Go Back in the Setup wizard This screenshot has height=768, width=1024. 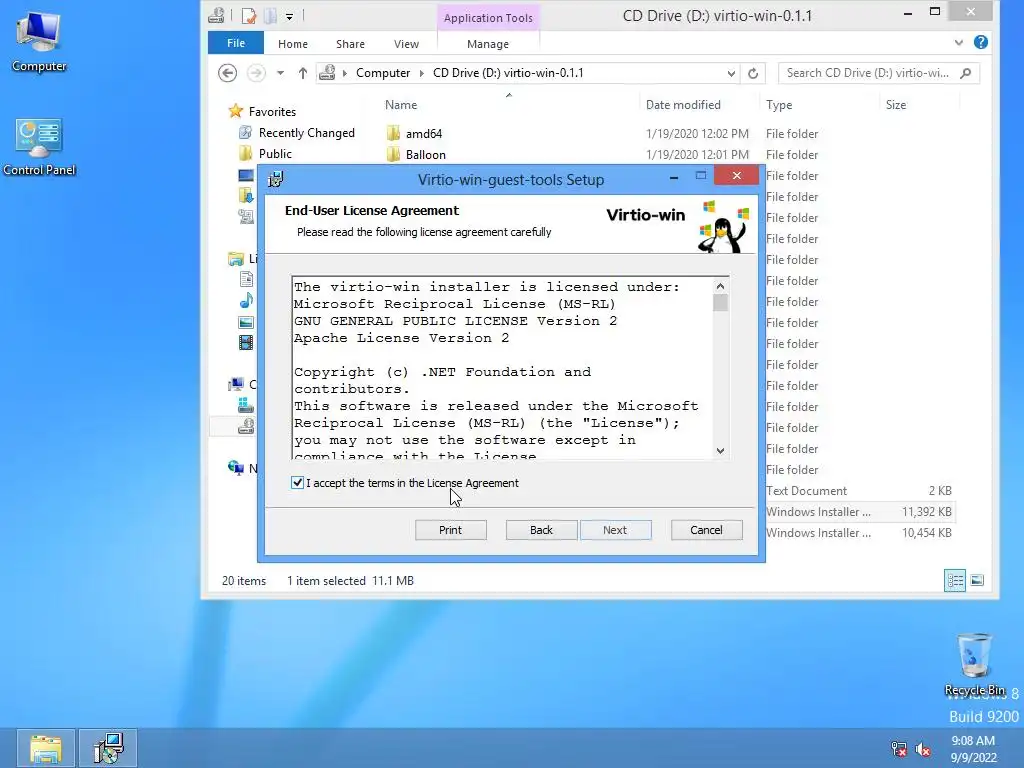tap(541, 530)
